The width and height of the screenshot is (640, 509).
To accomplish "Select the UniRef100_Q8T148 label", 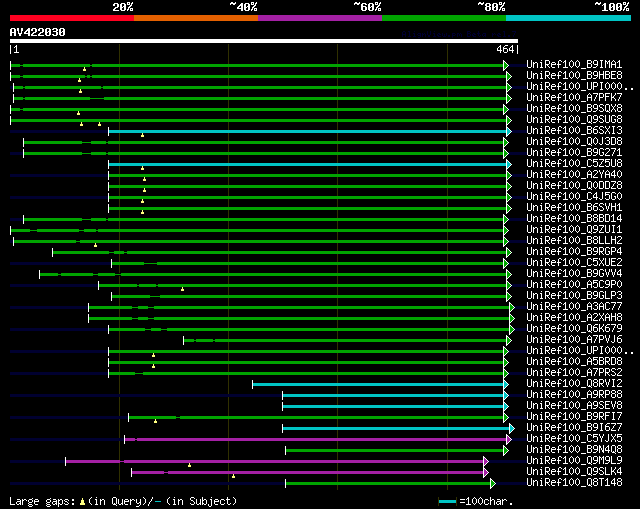I will (x=574, y=483).
